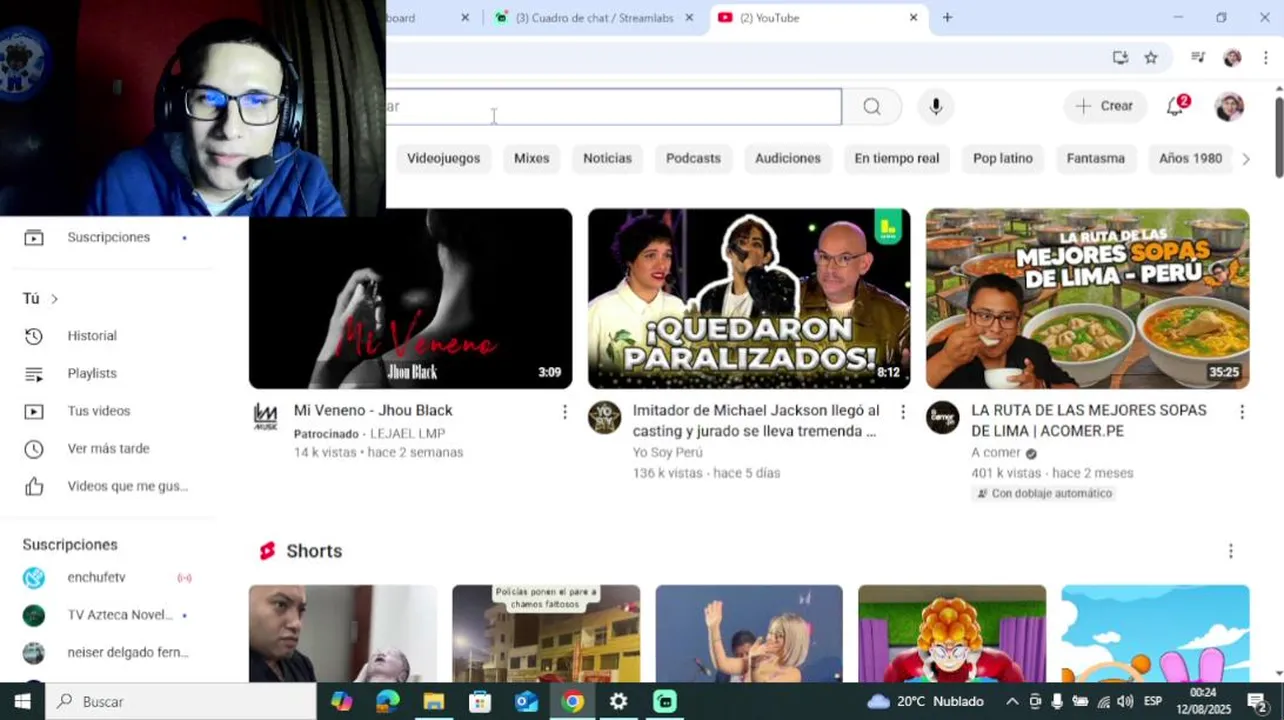Play the ¡Quedaron Paralizados! video thumbnail

(749, 298)
